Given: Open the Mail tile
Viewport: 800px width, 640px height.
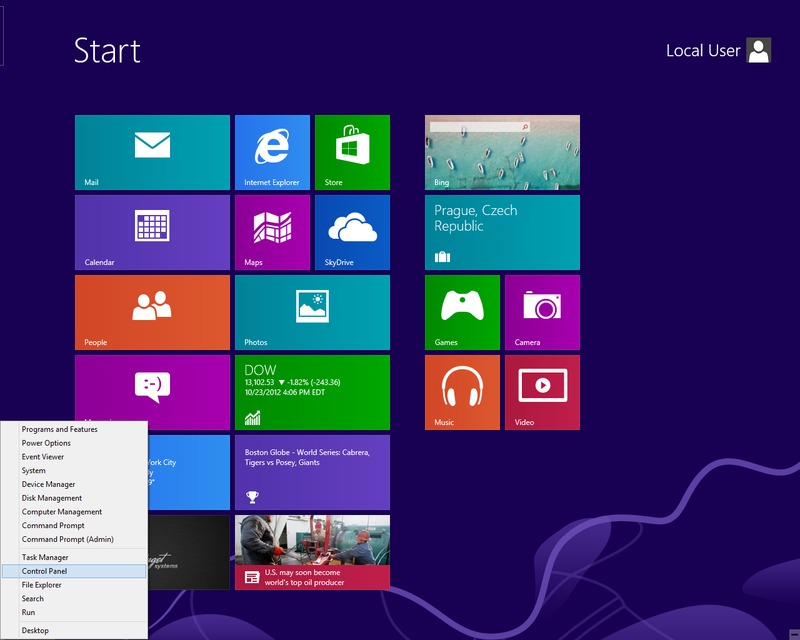Looking at the screenshot, I should tap(152, 152).
